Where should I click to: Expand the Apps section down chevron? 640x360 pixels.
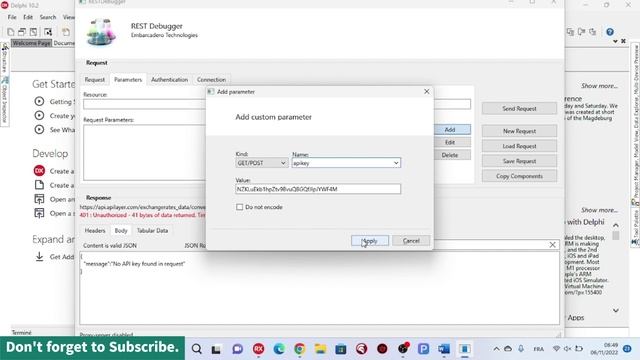point(616,311)
